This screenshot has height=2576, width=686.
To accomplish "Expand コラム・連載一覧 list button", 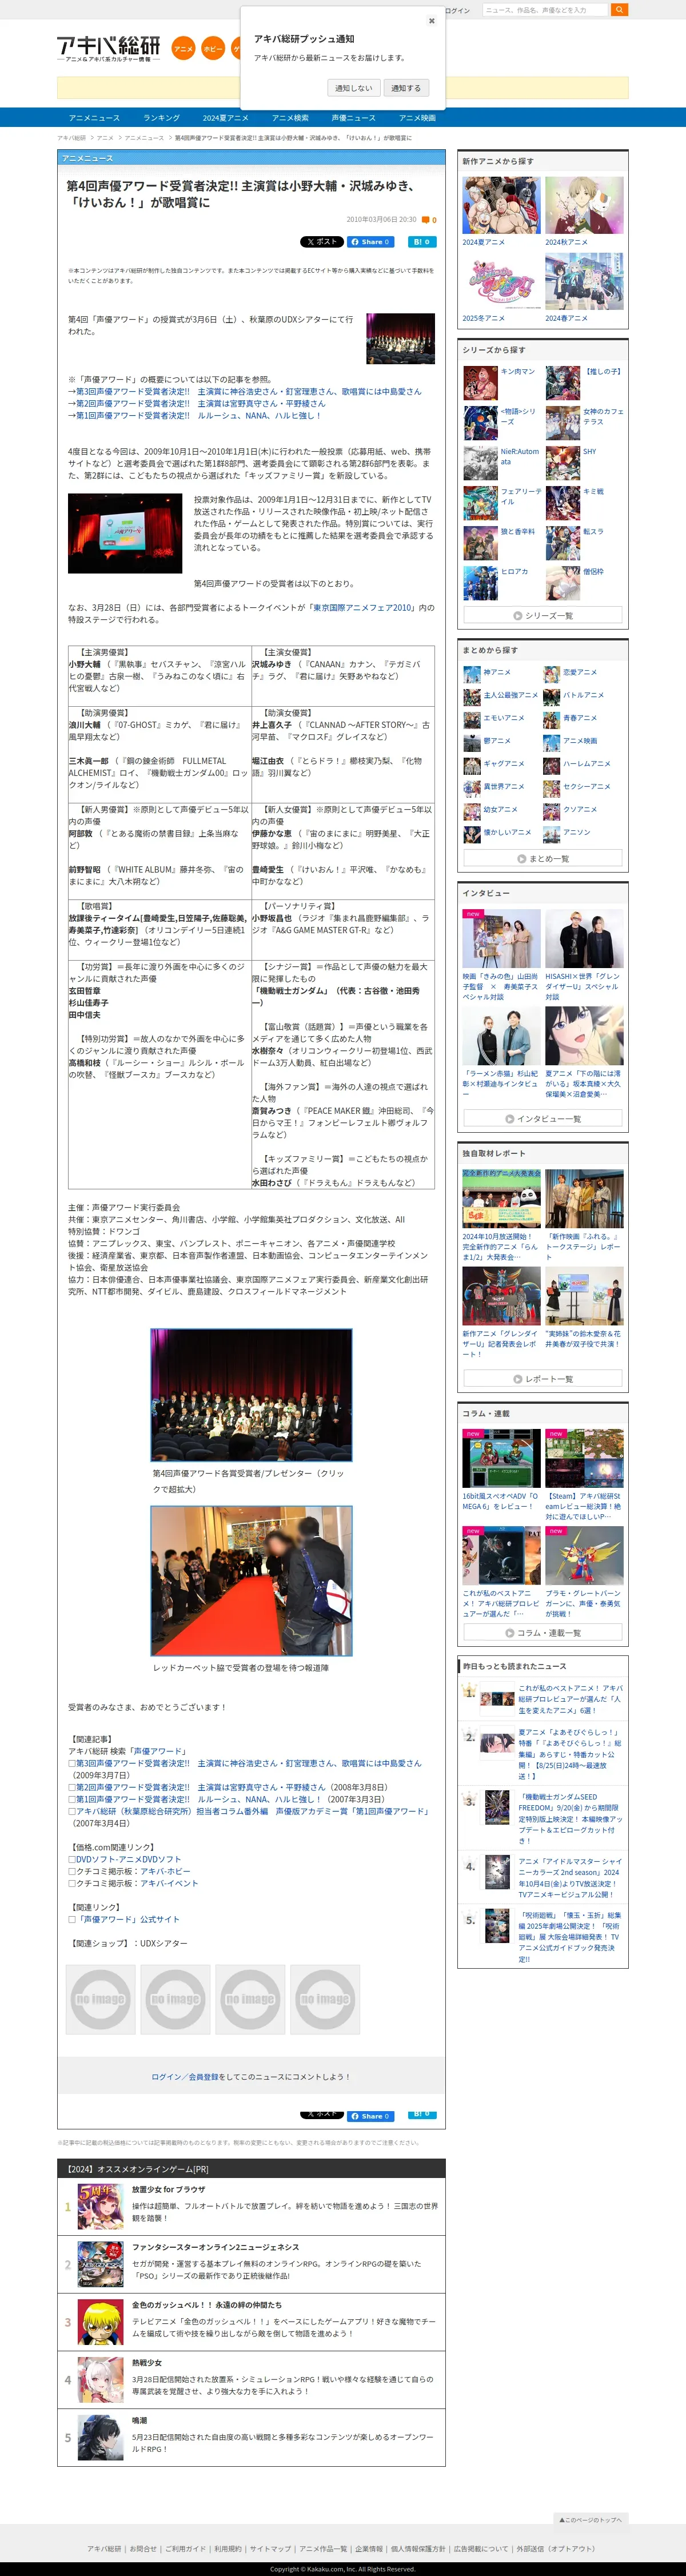I will pyautogui.click(x=543, y=1633).
